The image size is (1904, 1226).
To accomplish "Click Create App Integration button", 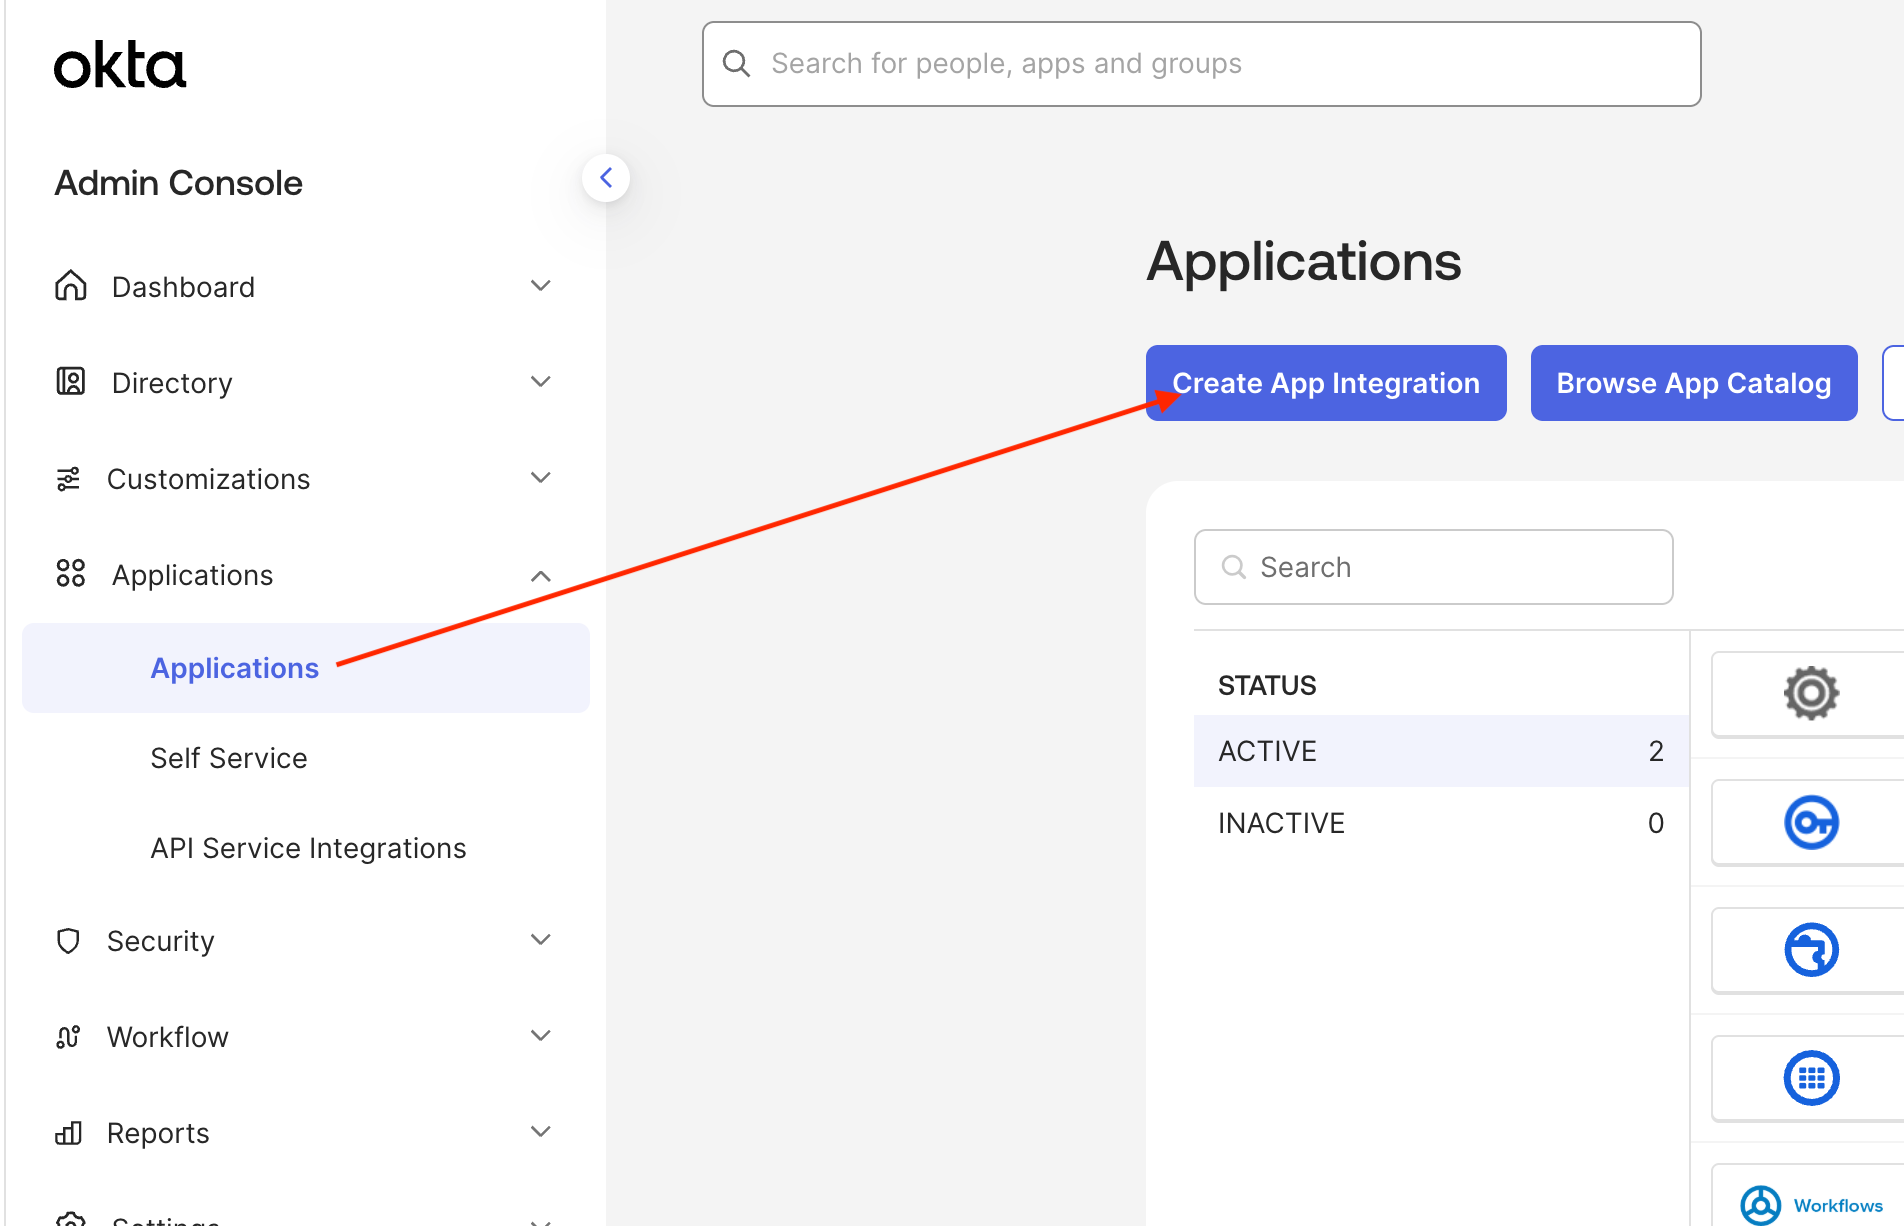I will click(1326, 383).
